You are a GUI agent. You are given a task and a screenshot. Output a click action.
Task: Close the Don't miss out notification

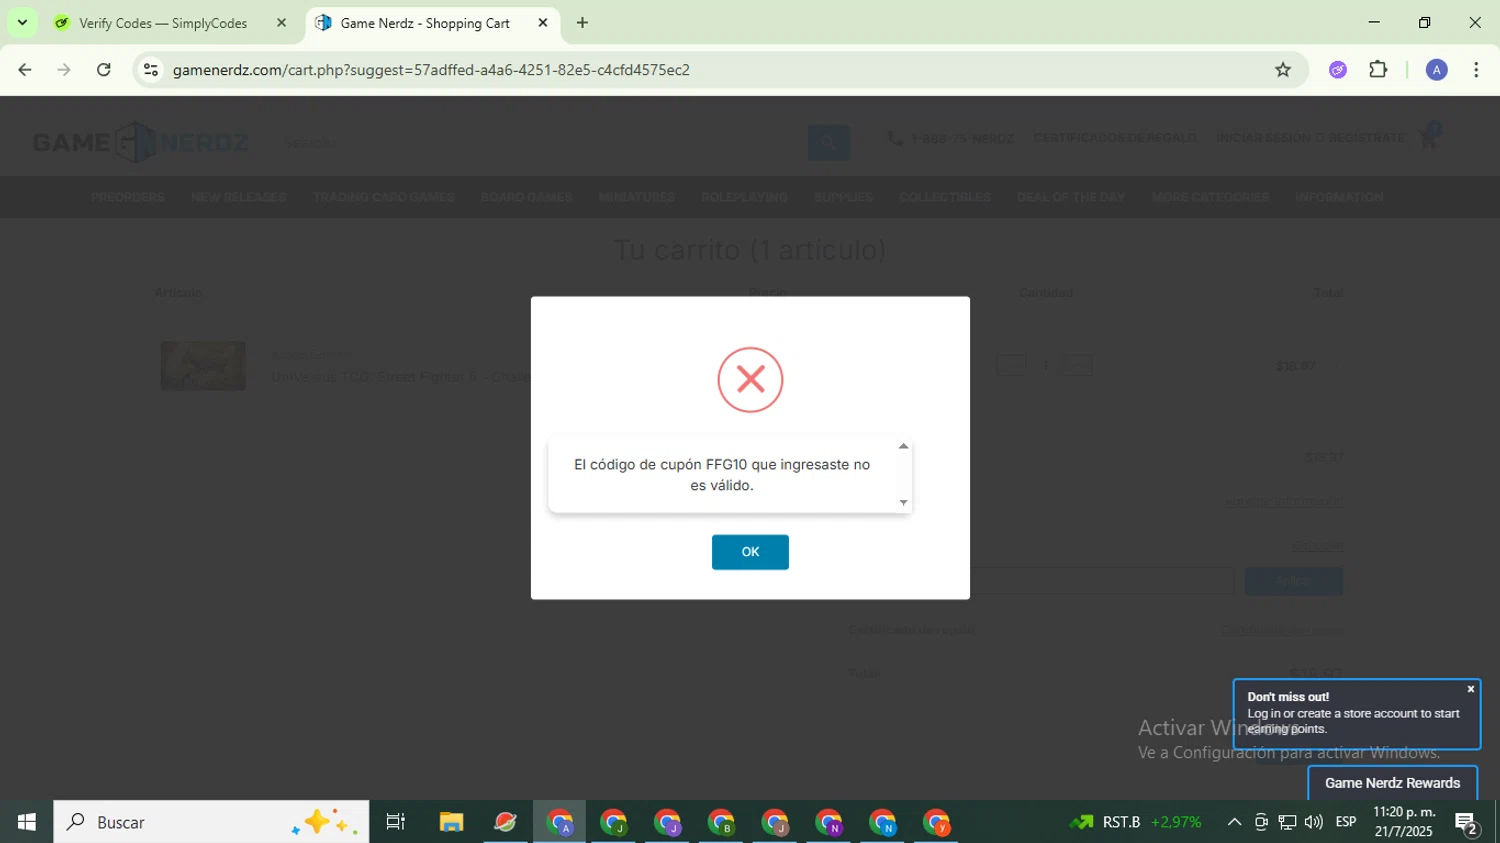(1471, 689)
